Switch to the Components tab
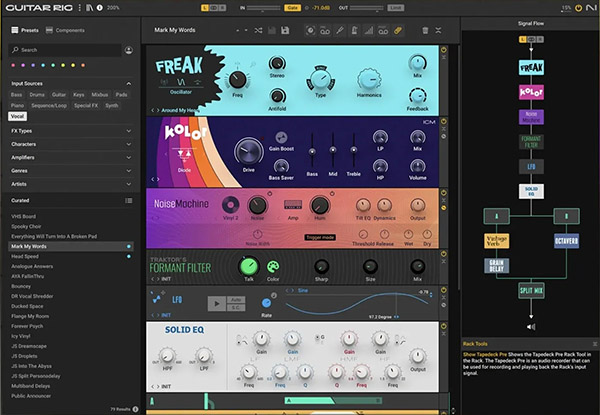Image resolution: width=600 pixels, height=415 pixels. click(67, 31)
